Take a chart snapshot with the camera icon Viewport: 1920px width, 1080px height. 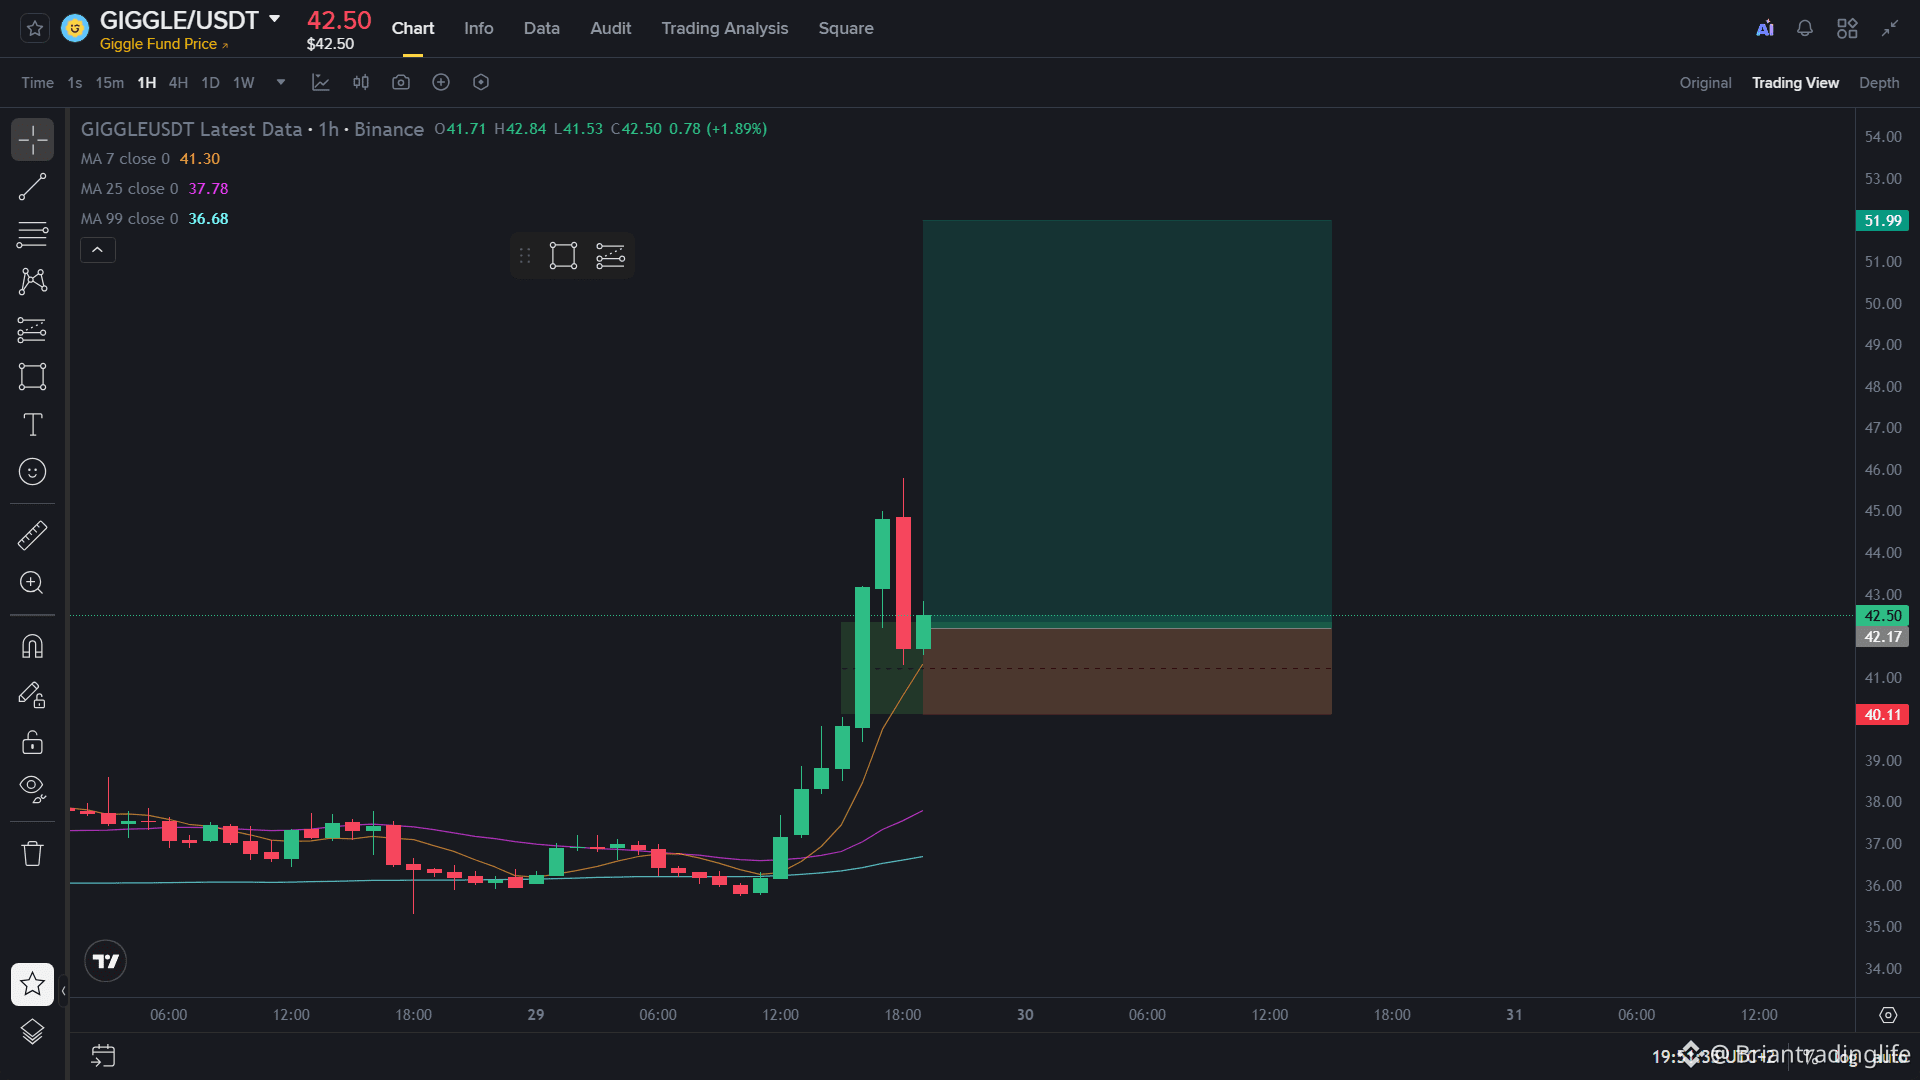(x=401, y=83)
